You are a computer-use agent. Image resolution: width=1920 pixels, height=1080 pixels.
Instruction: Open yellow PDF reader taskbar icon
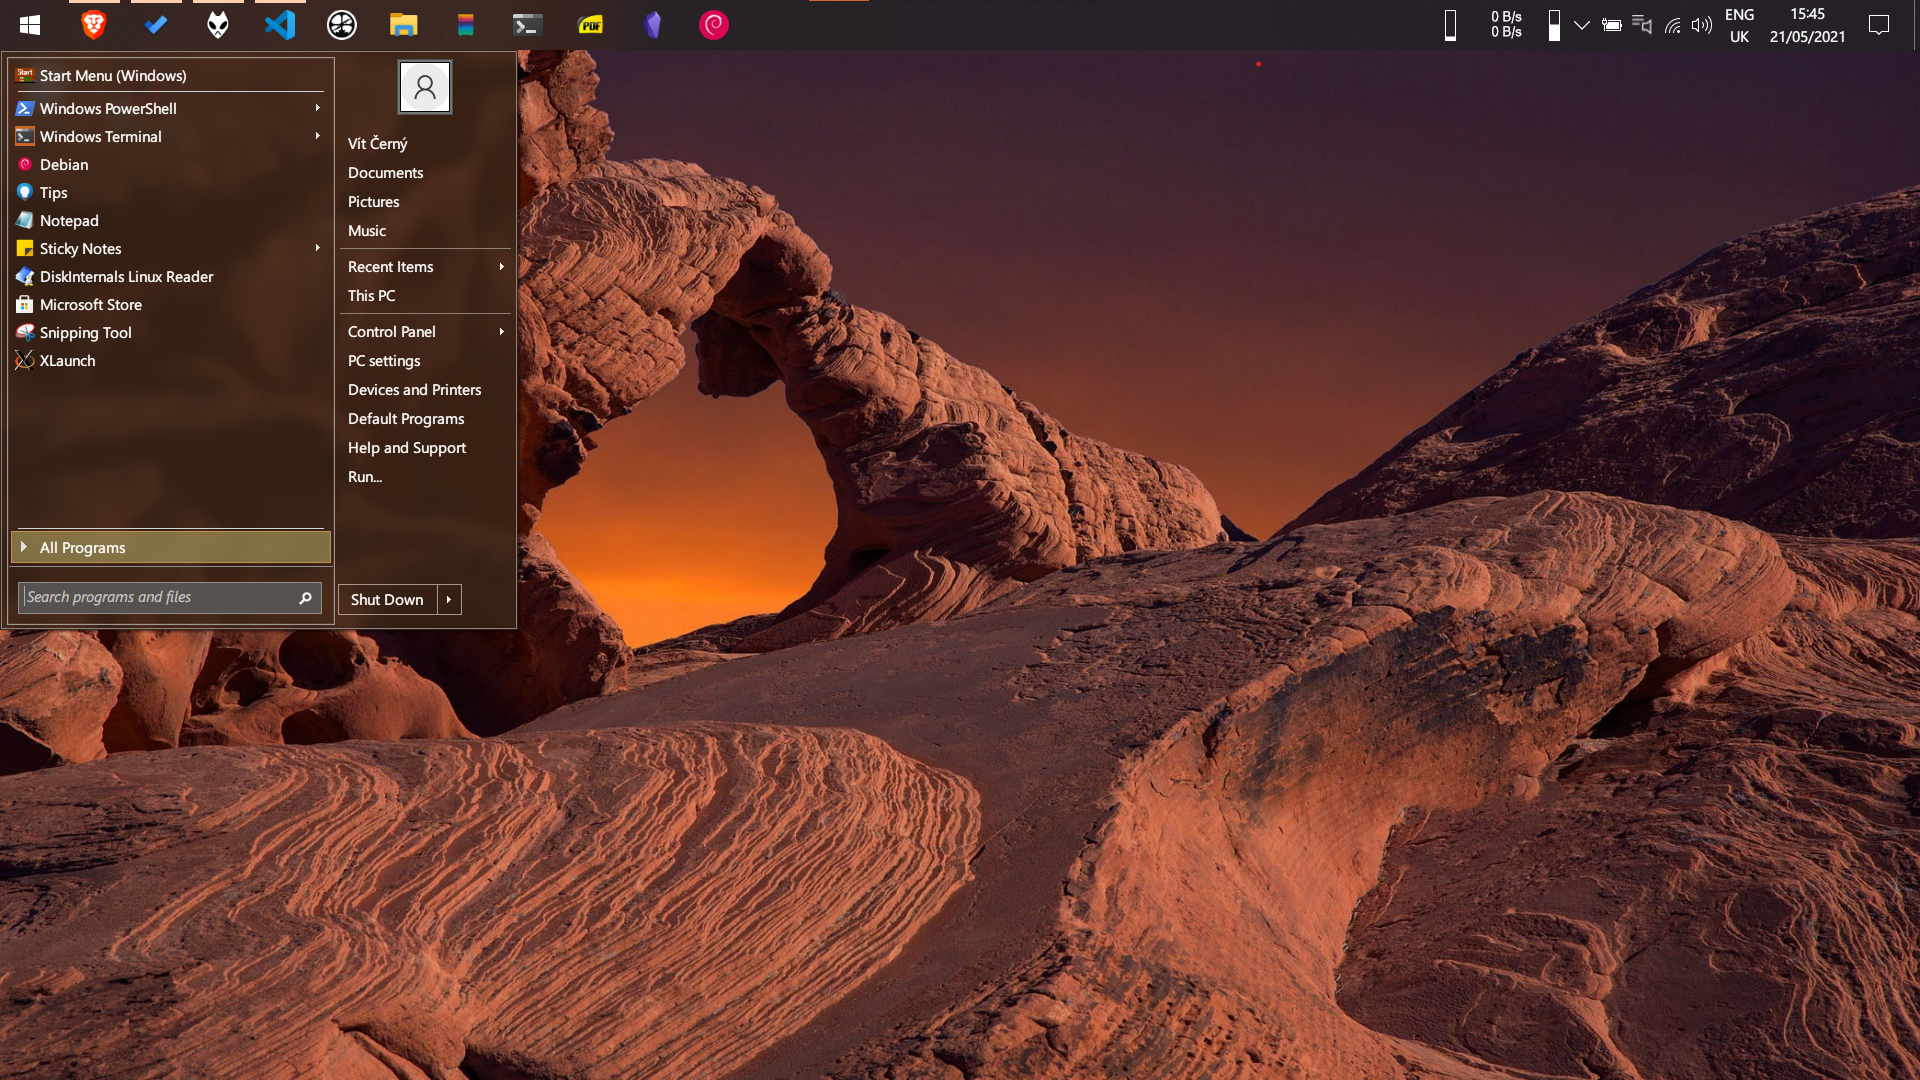591,25
